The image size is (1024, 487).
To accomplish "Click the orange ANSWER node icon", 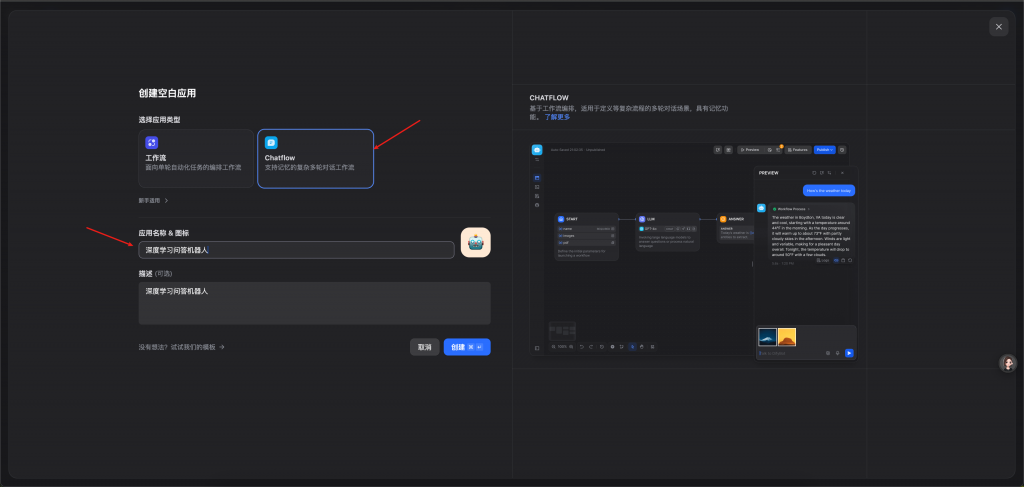I will 723,218.
